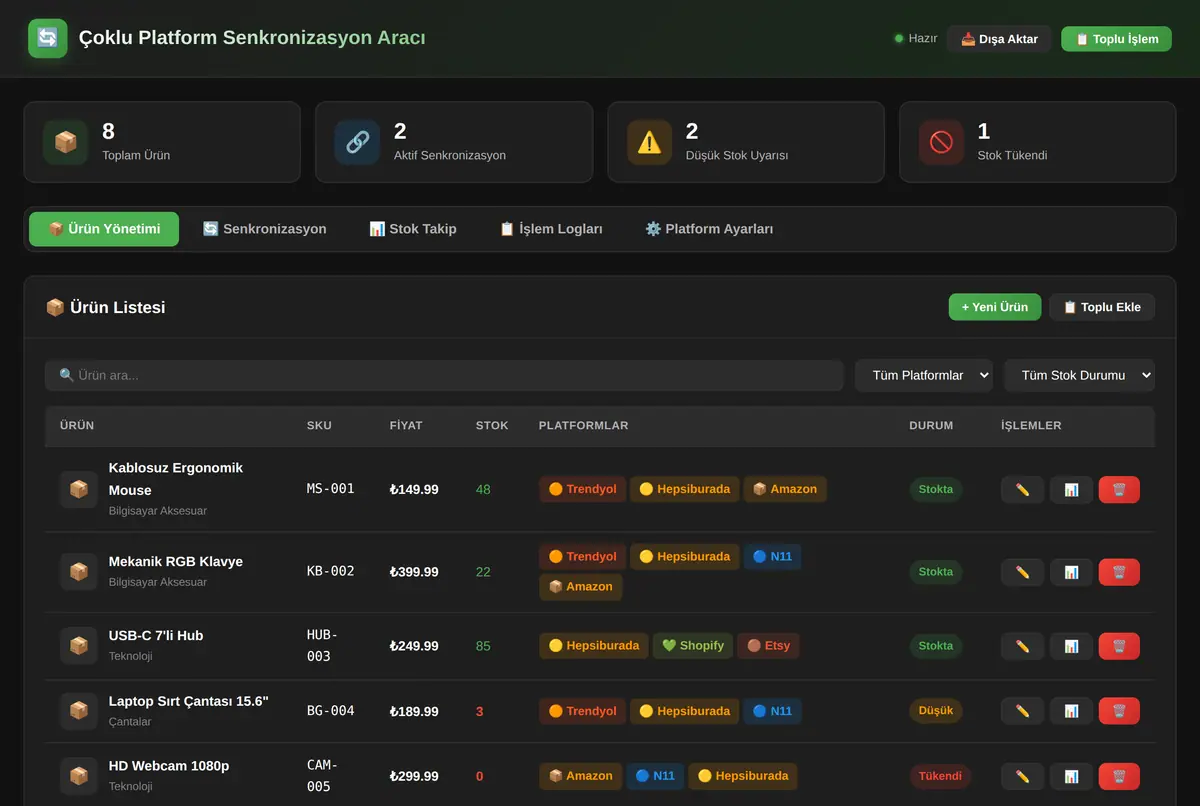This screenshot has height=806, width=1200.
Task: Click the FİYAT column header
Action: coord(406,426)
